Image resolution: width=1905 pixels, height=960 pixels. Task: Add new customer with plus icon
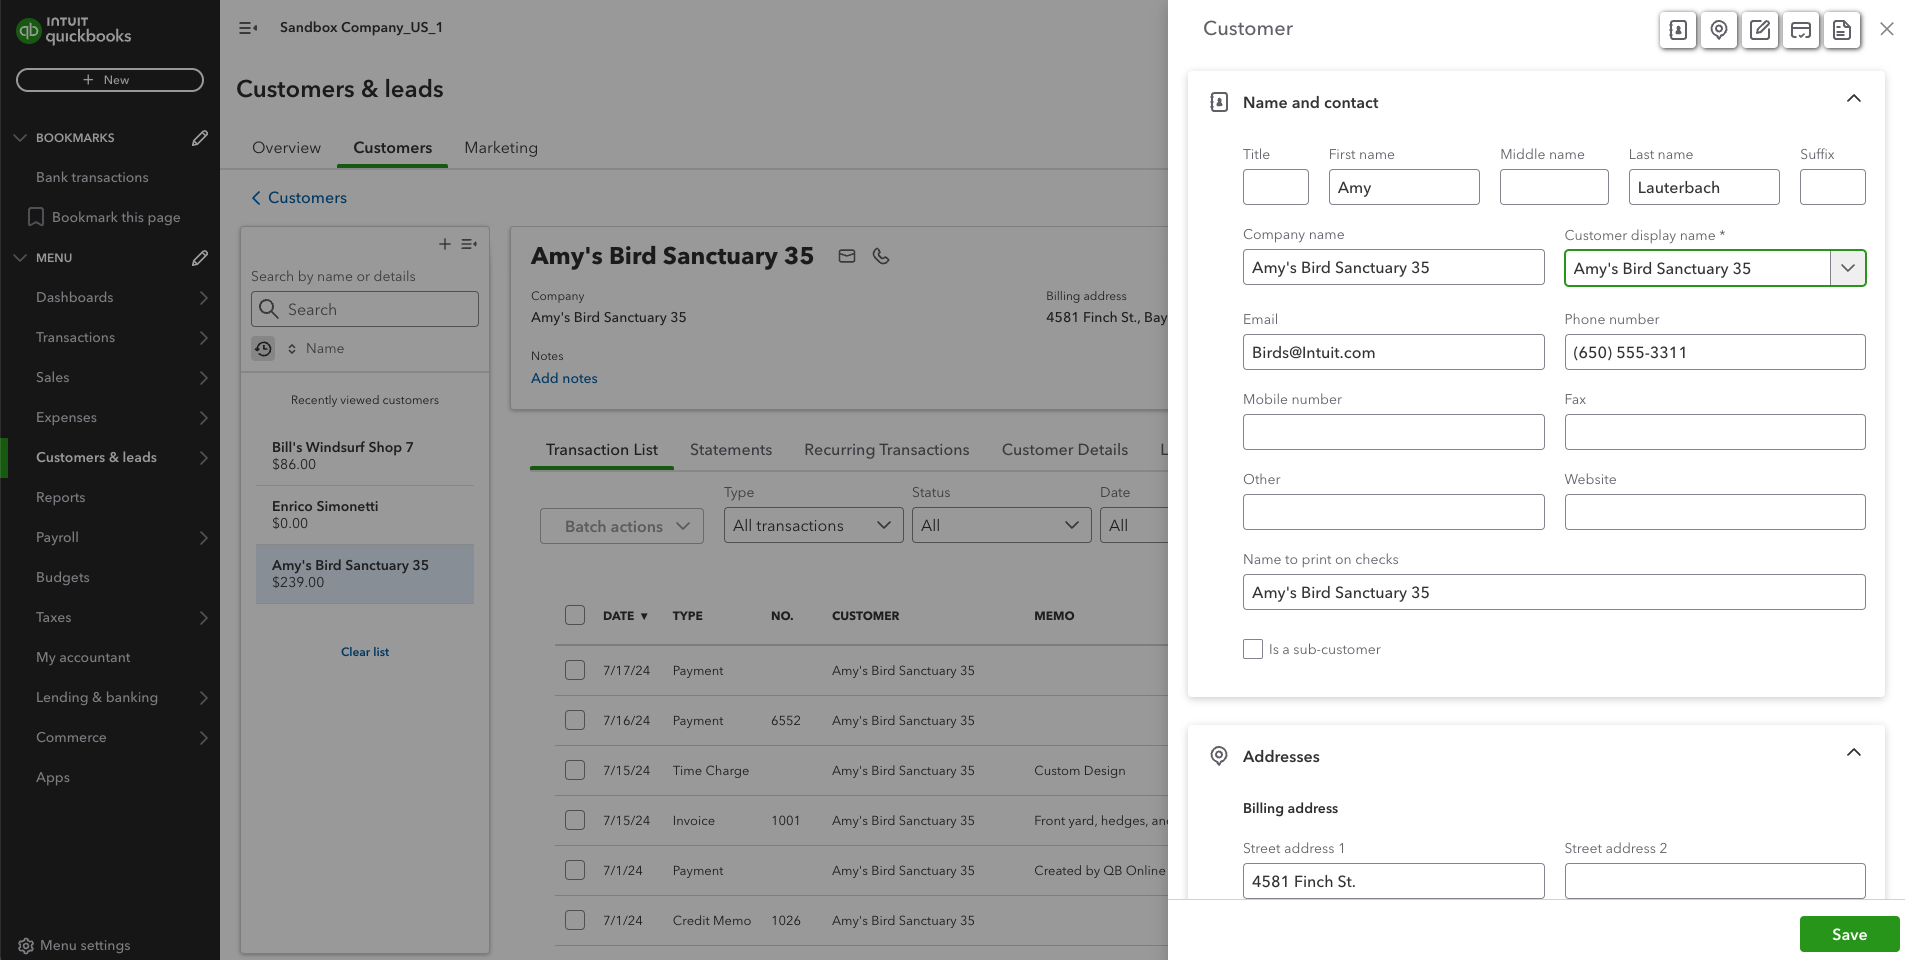[x=445, y=244]
